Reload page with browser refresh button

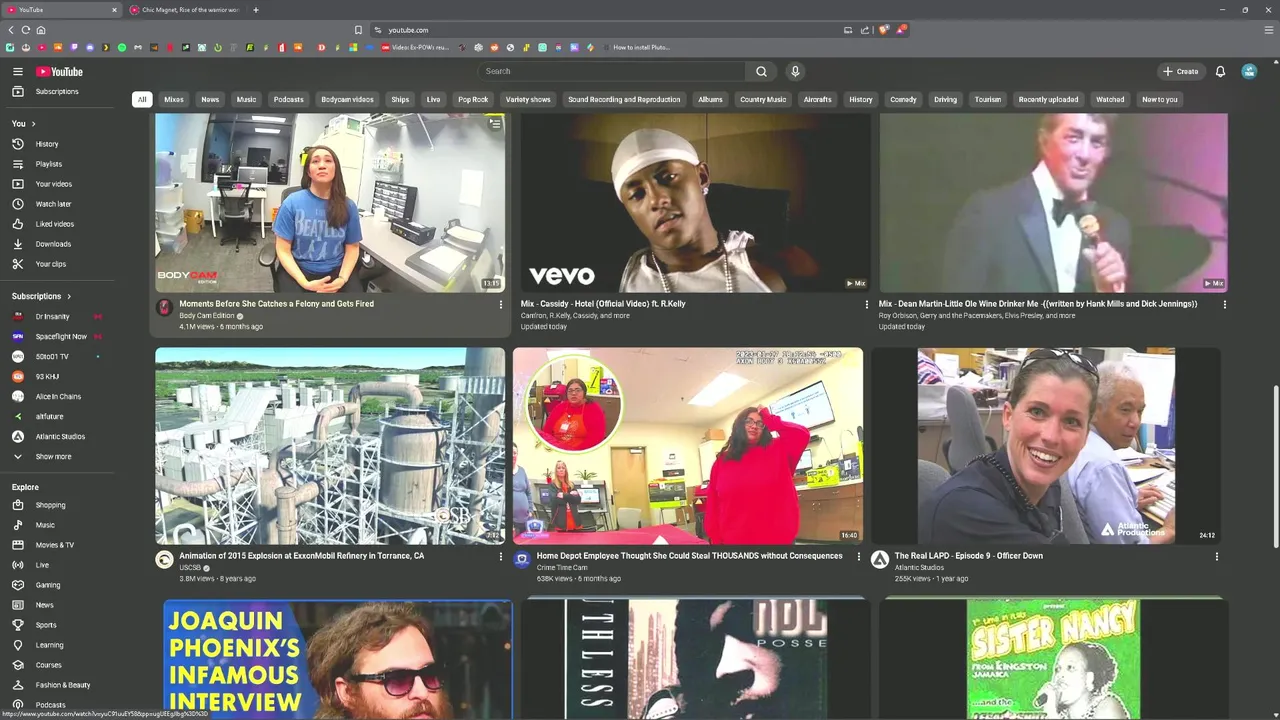25,30
